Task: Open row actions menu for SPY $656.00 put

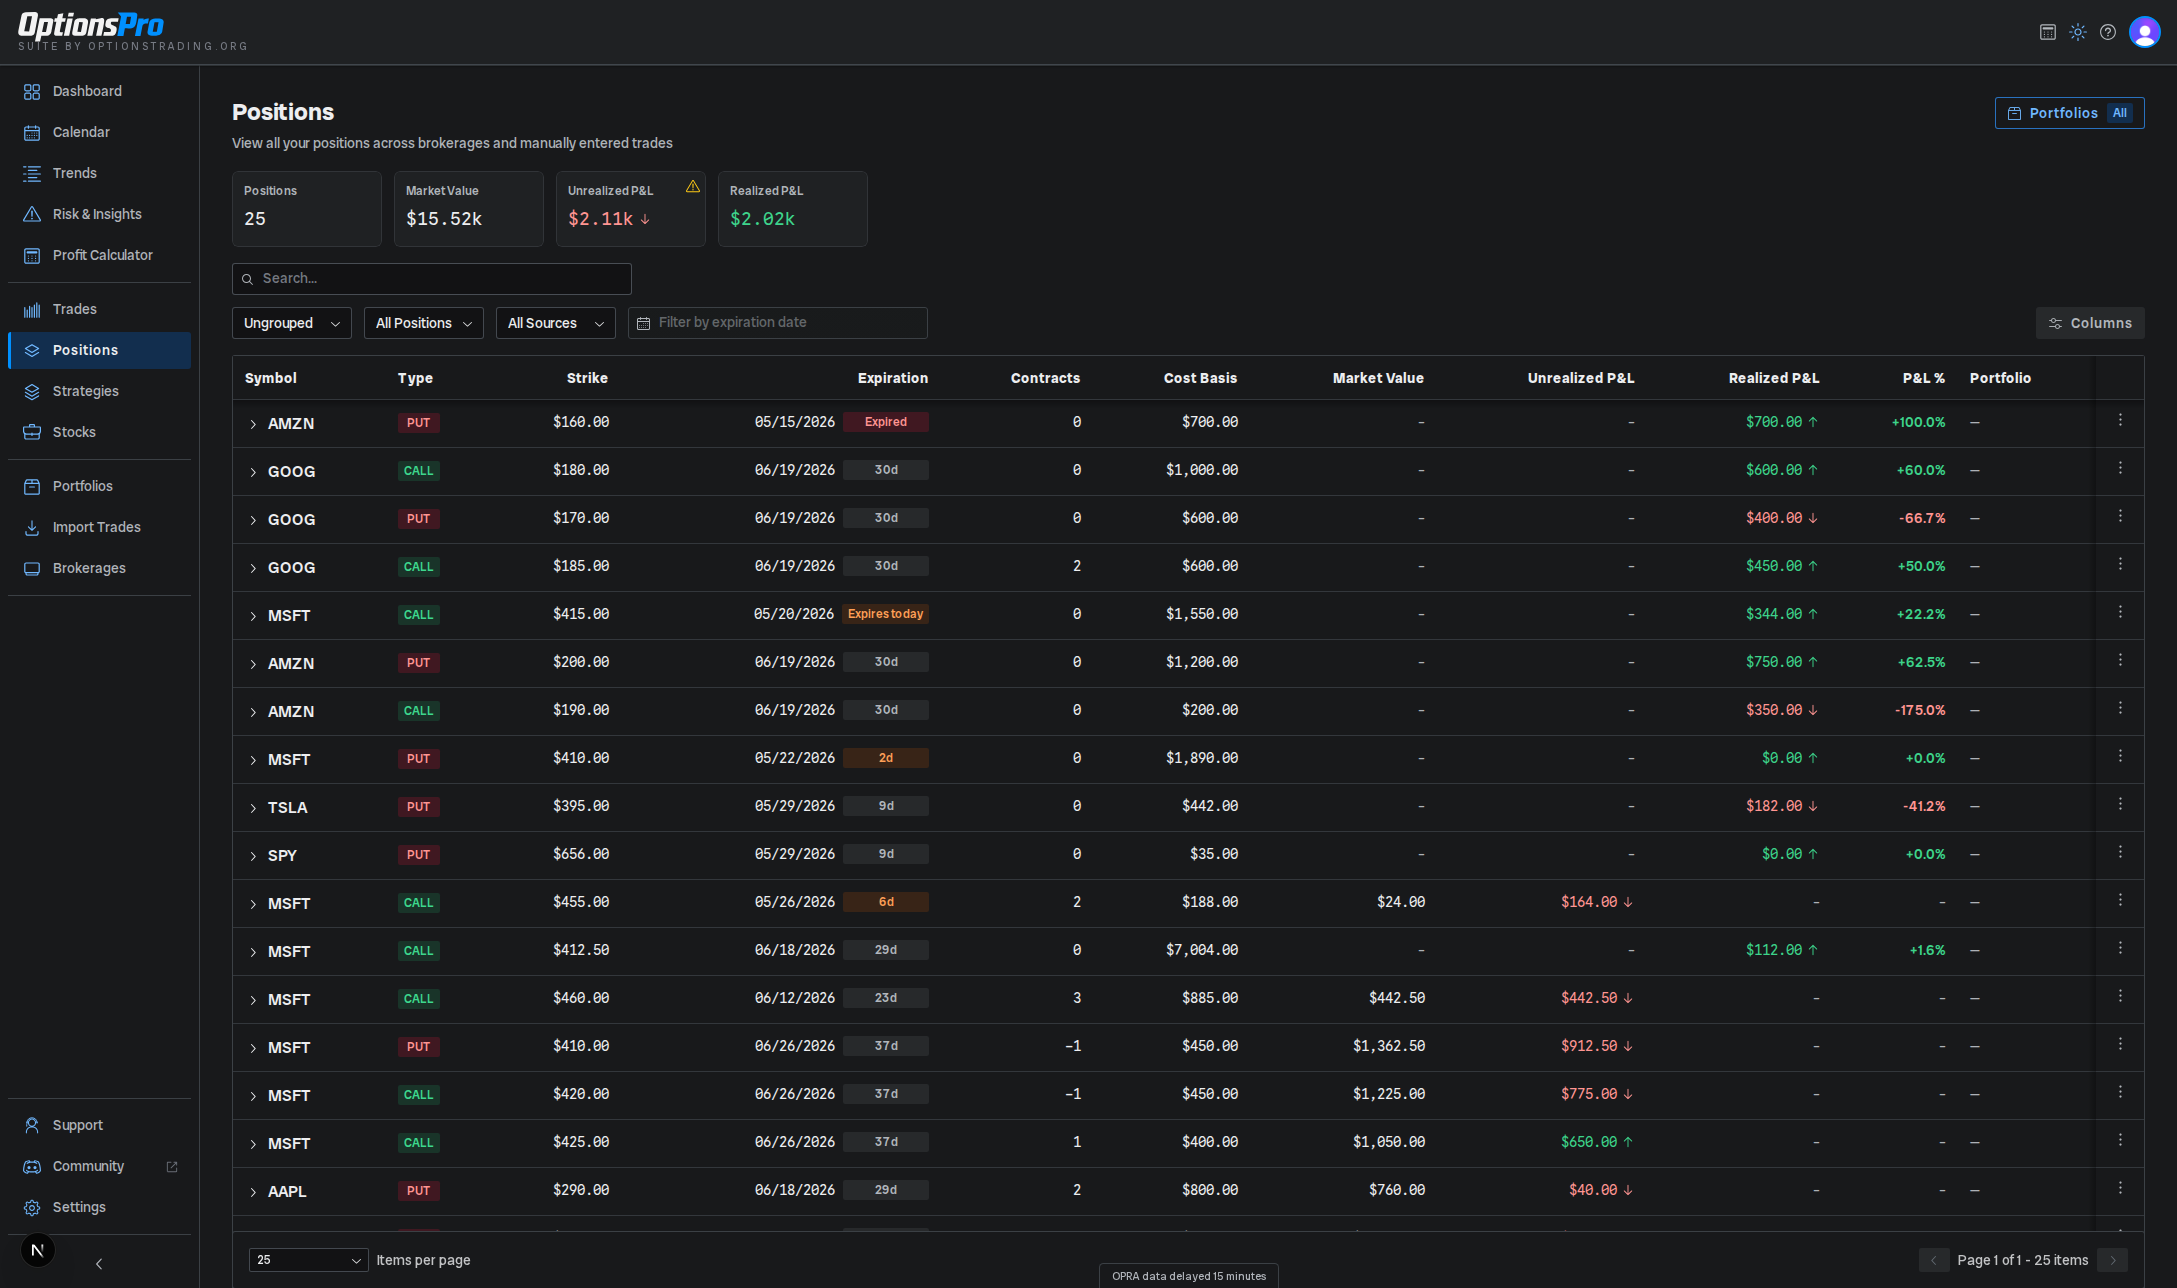Action: [x=2120, y=853]
